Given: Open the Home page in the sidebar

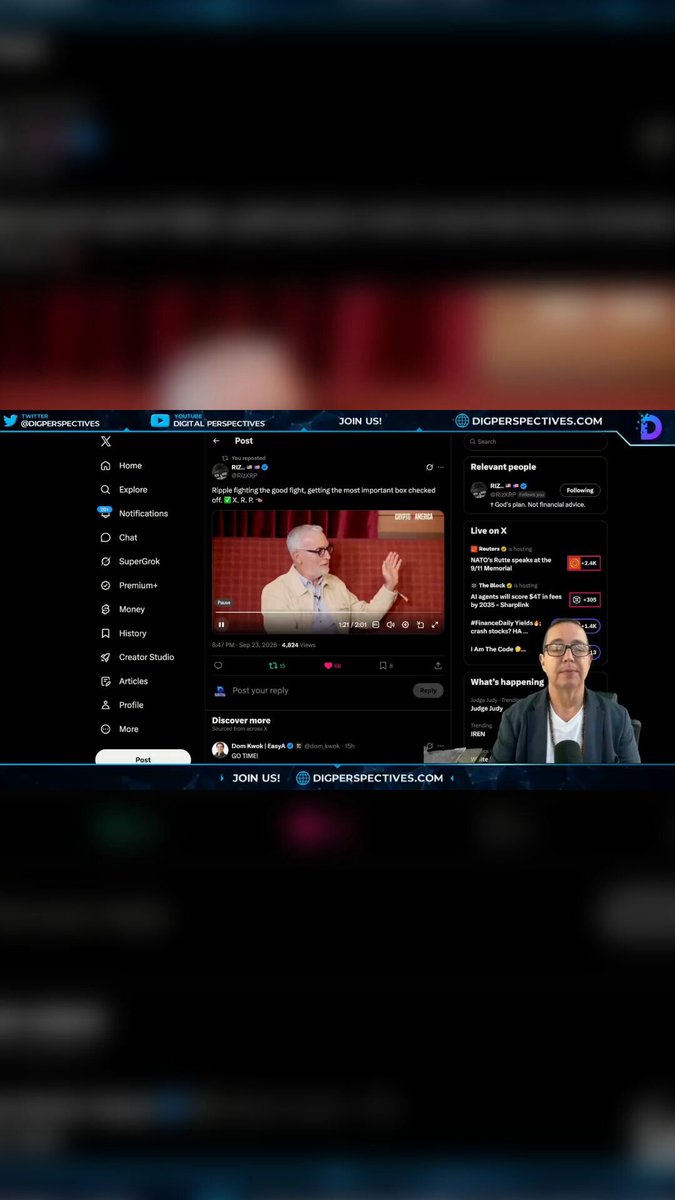Looking at the screenshot, I should pos(121,466).
